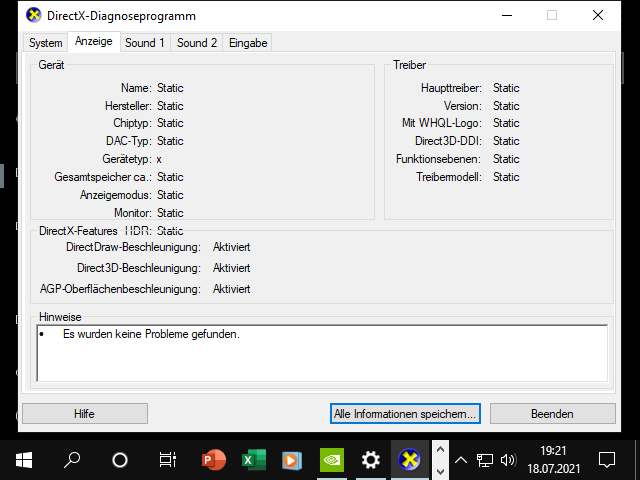
Task: Click the network tray icon
Action: 484,460
